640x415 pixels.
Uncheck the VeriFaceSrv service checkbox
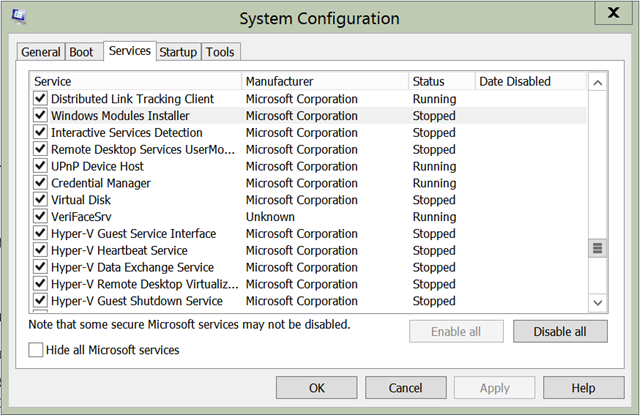coord(40,216)
